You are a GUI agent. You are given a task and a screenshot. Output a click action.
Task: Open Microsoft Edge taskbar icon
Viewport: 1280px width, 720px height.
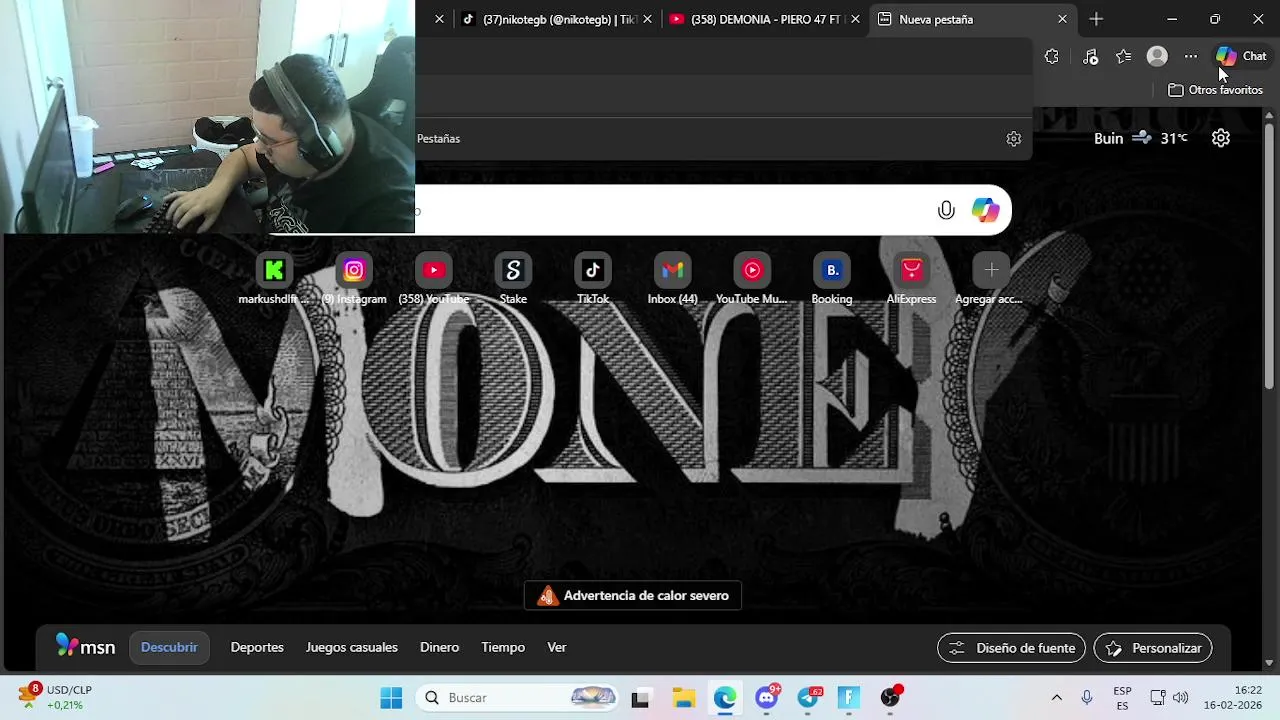(725, 698)
